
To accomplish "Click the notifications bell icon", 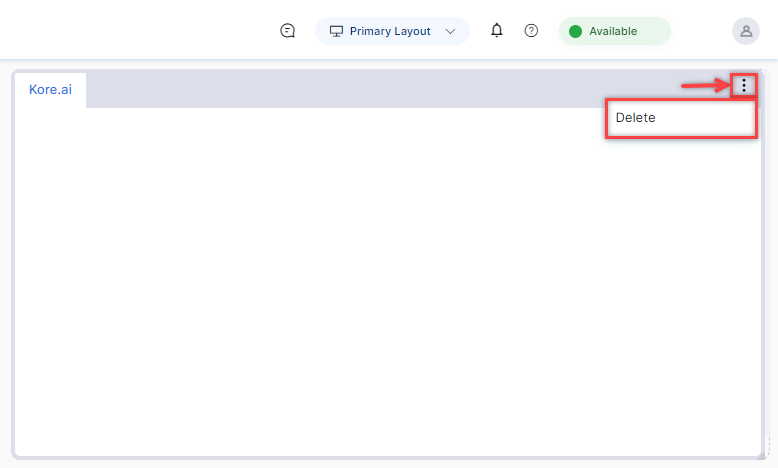I will pos(496,31).
